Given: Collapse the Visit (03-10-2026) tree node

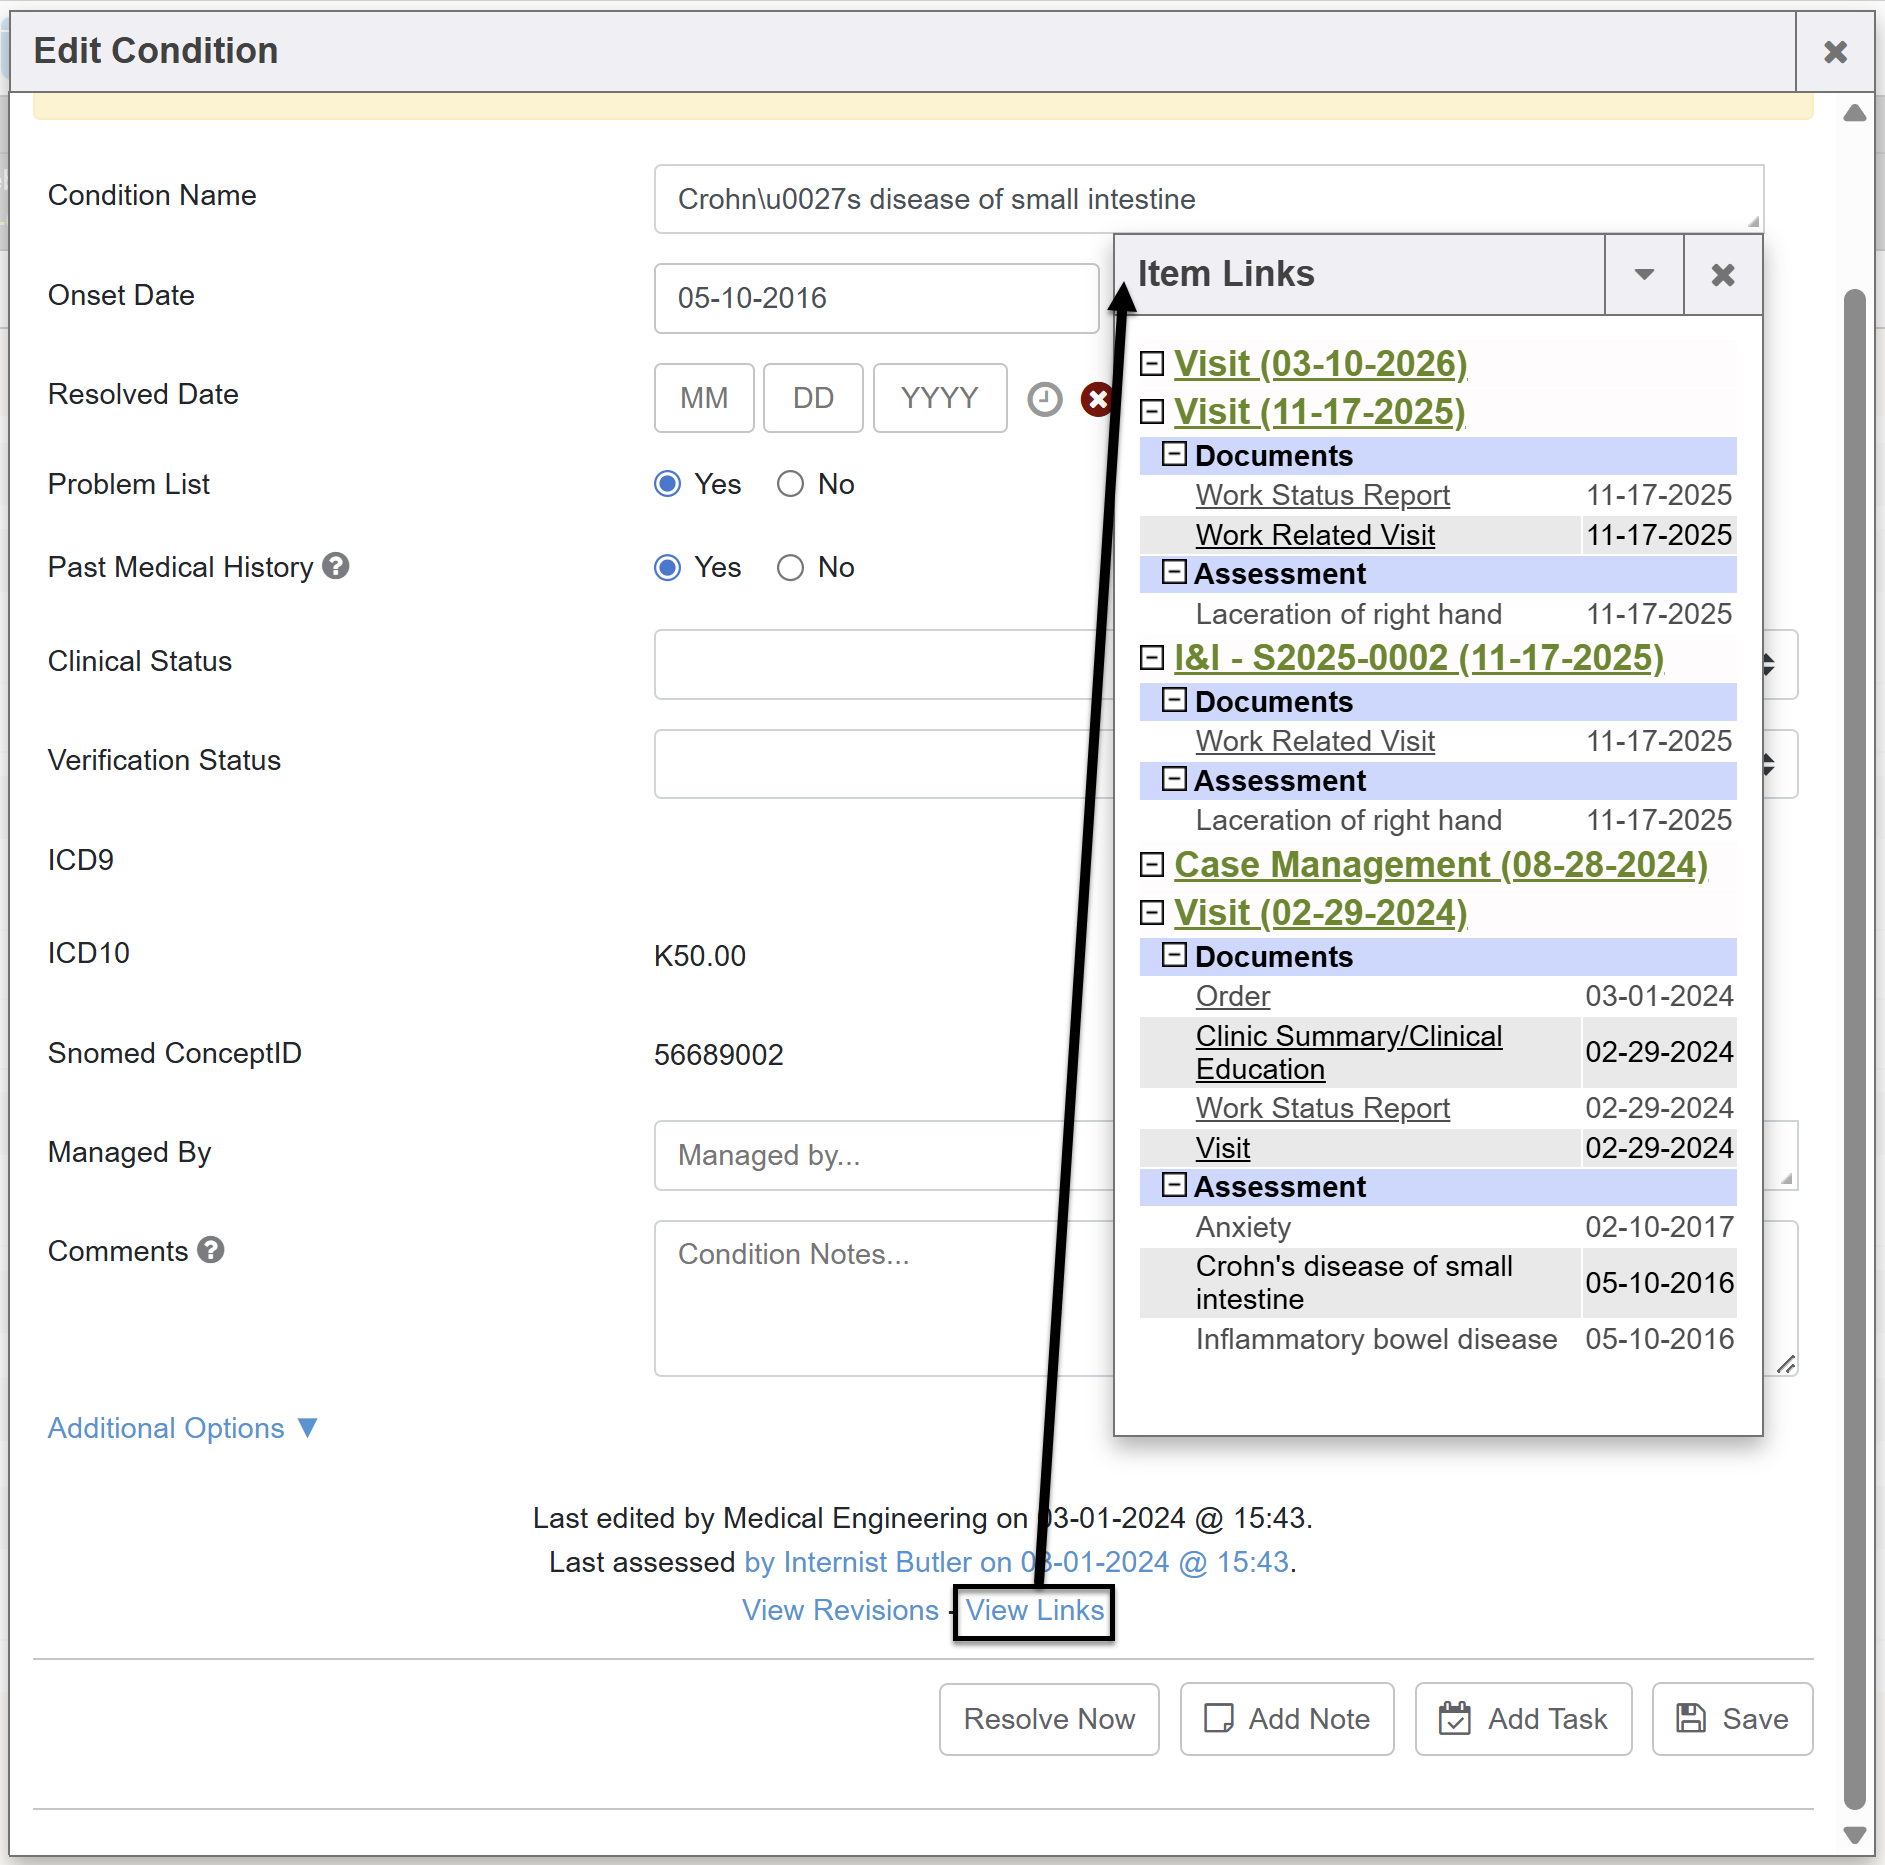Looking at the screenshot, I should [x=1152, y=363].
